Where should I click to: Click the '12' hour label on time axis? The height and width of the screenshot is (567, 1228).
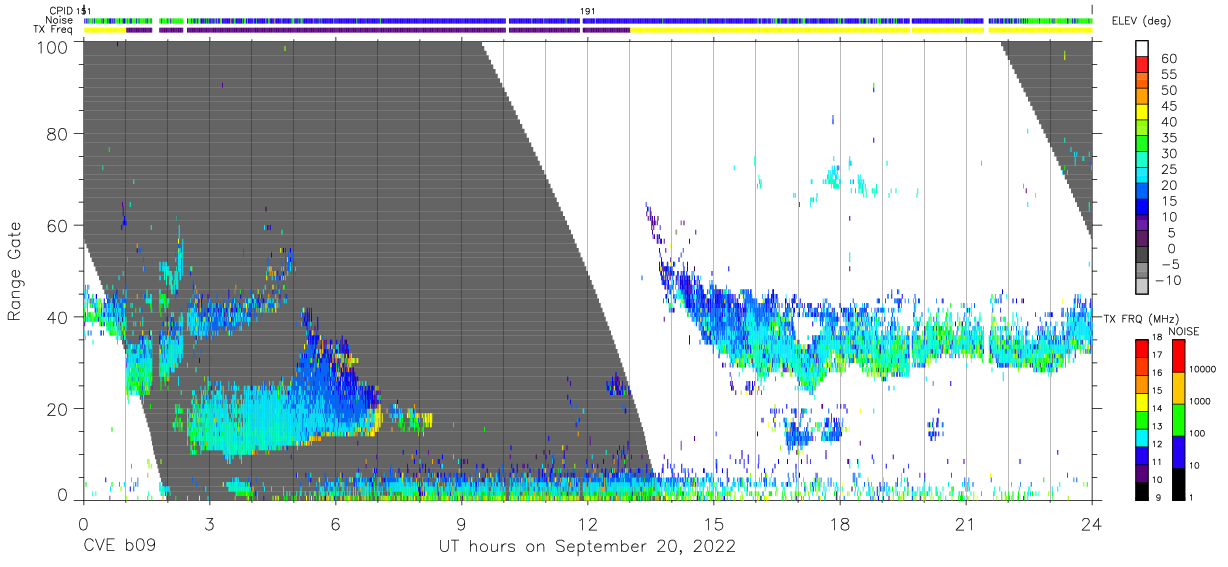[x=588, y=524]
